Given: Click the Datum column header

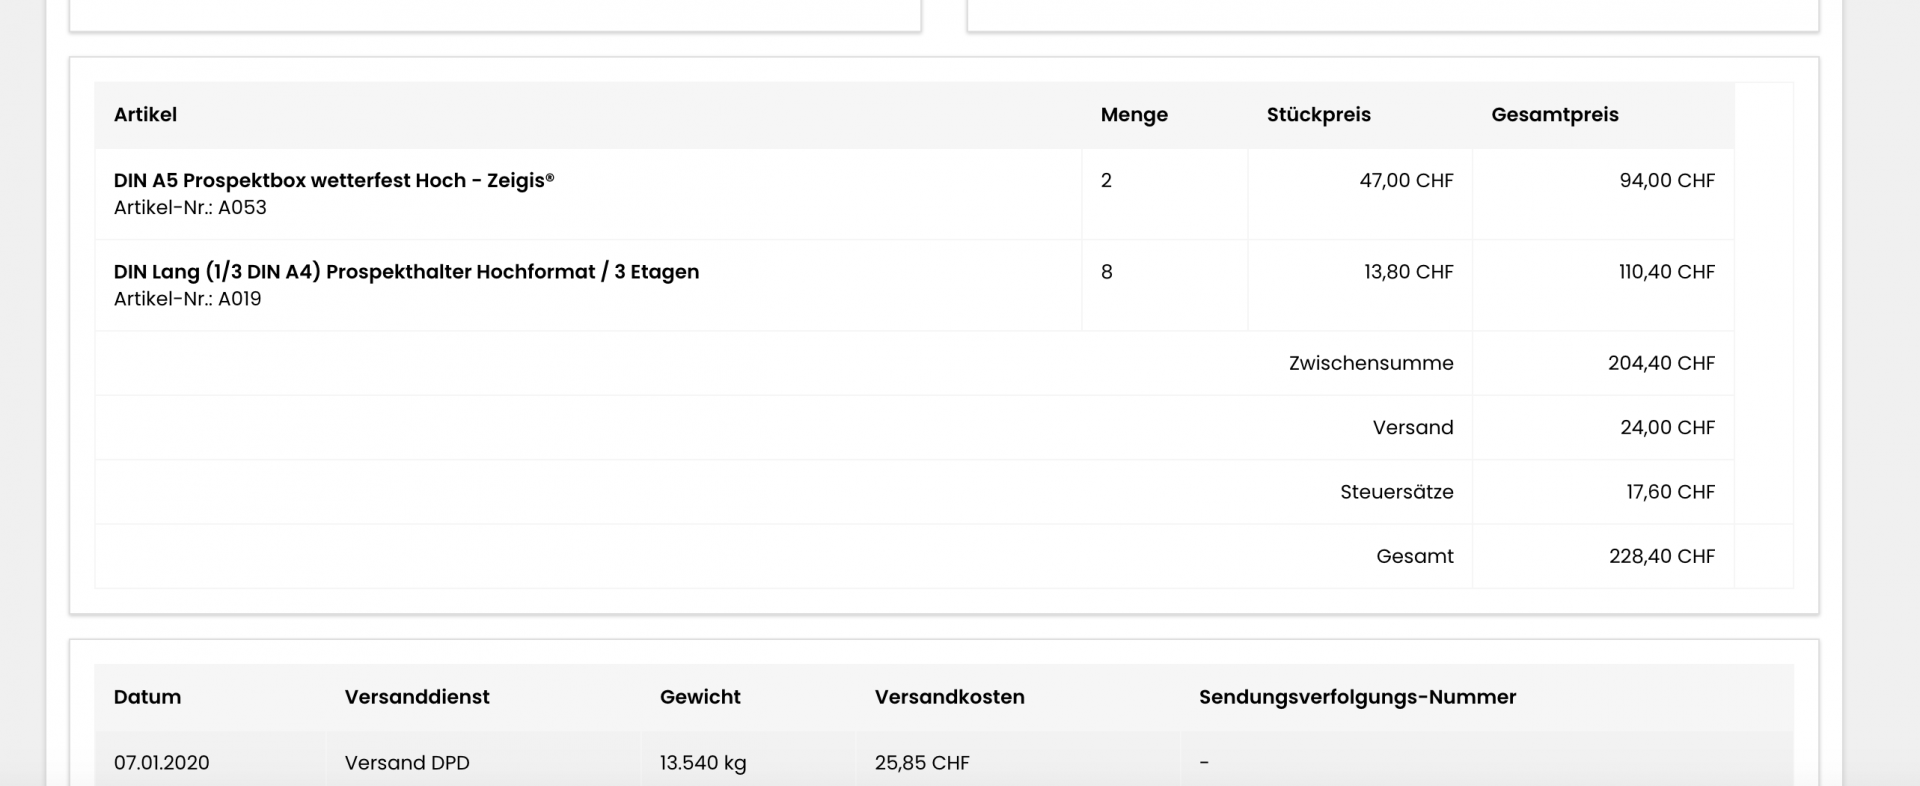Looking at the screenshot, I should (147, 697).
